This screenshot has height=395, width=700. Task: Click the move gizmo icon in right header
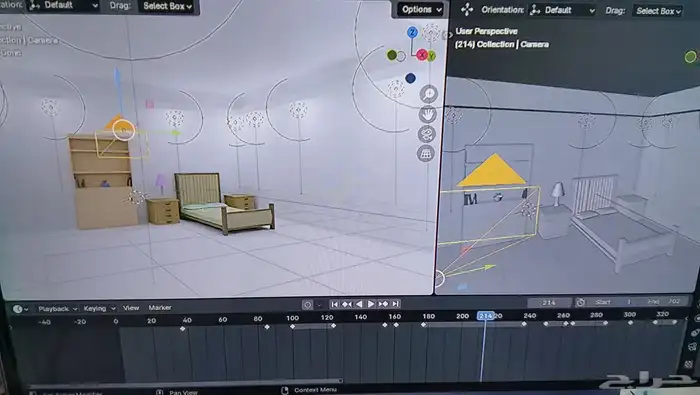[467, 10]
